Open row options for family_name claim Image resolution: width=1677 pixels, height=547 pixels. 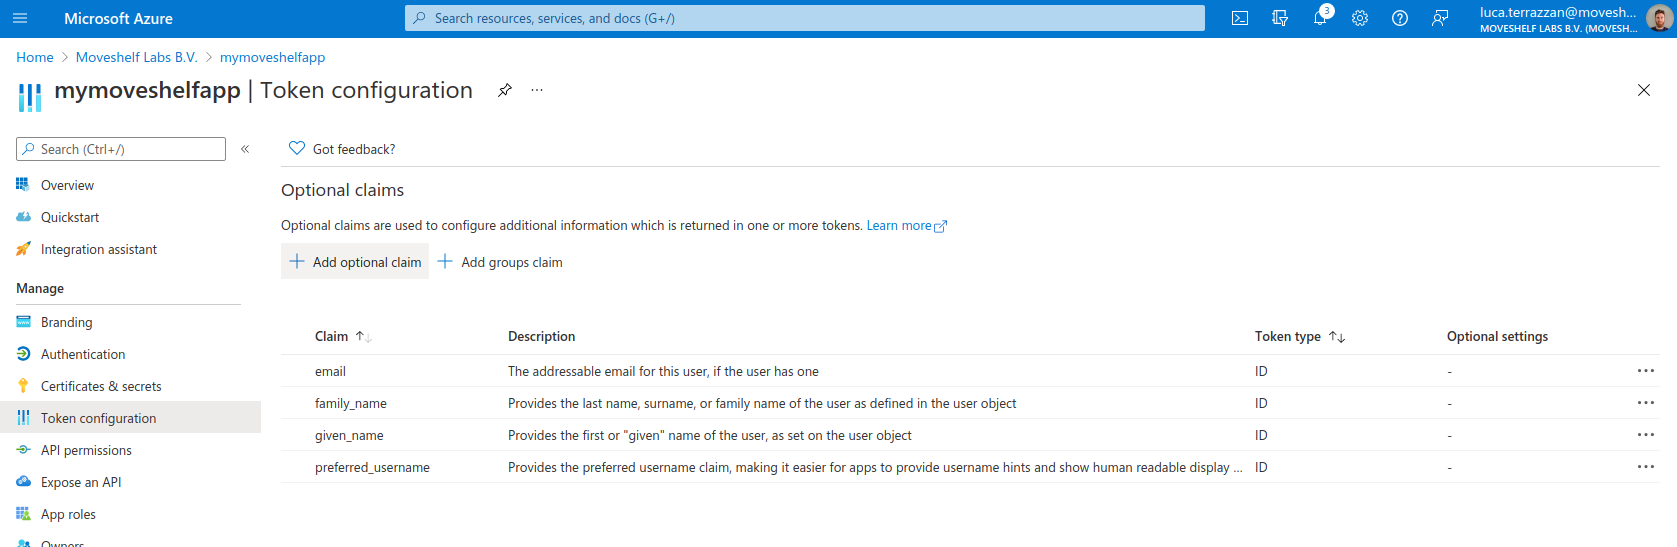click(x=1646, y=403)
